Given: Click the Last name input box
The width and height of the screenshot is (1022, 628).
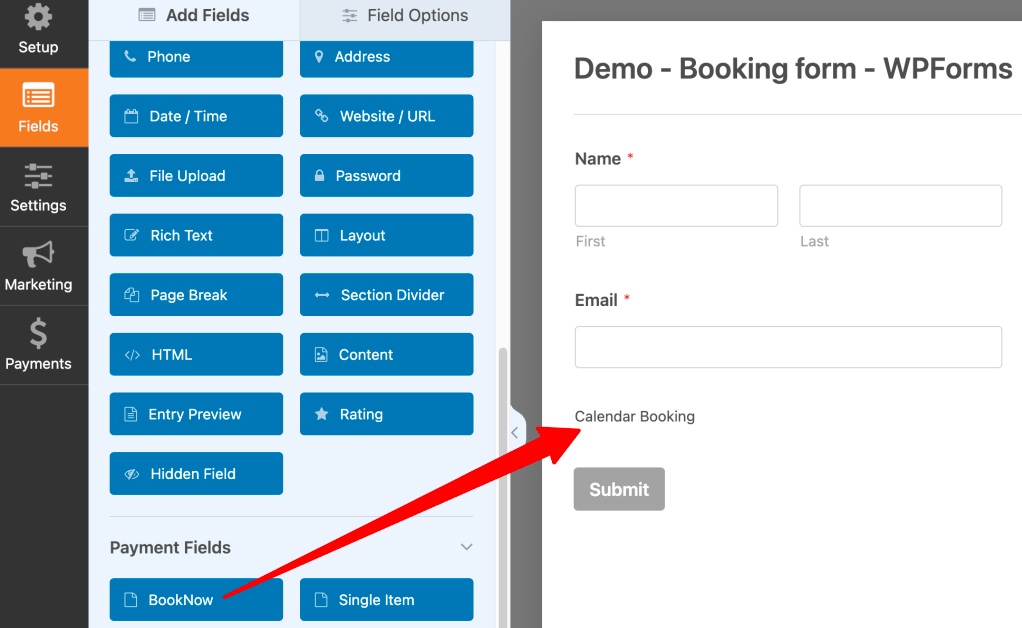Looking at the screenshot, I should pyautogui.click(x=900, y=206).
